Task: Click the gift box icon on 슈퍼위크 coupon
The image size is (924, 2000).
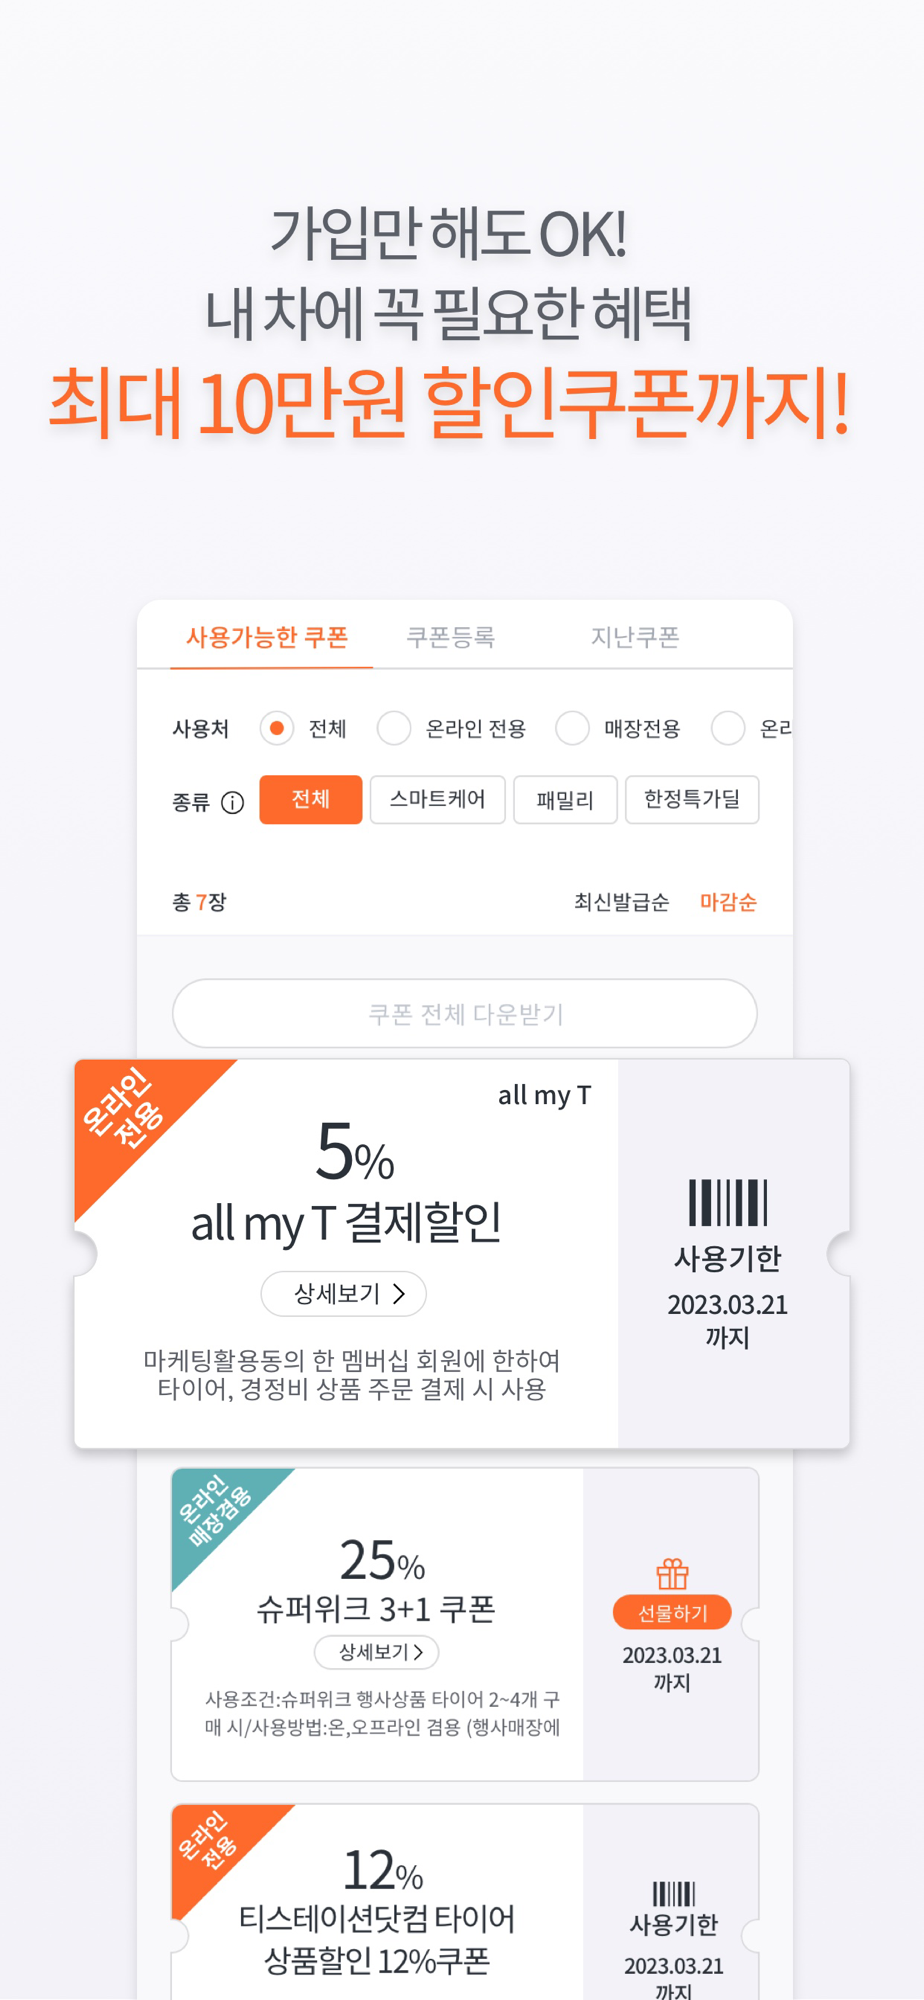Action: click(672, 1574)
